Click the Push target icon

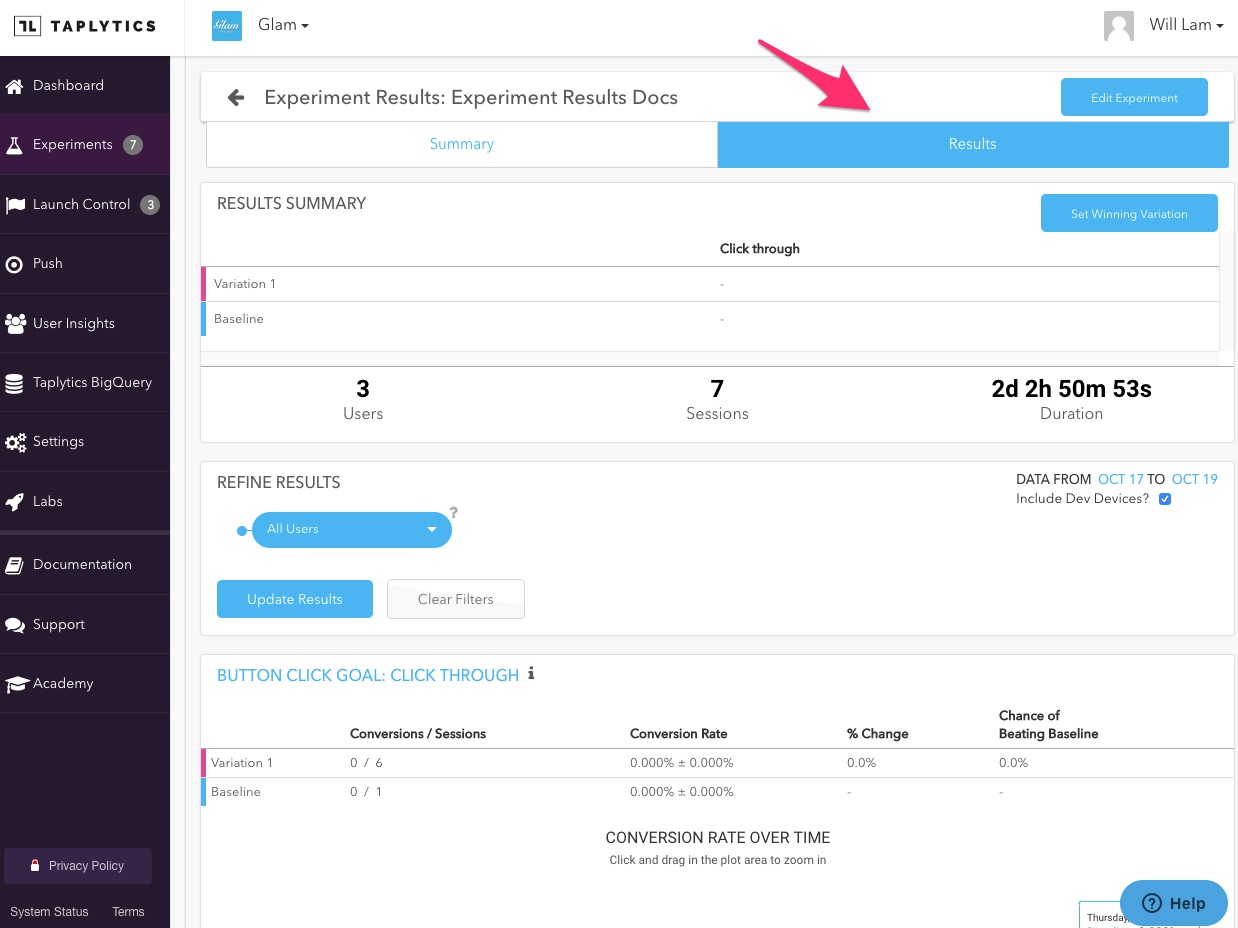click(15, 264)
